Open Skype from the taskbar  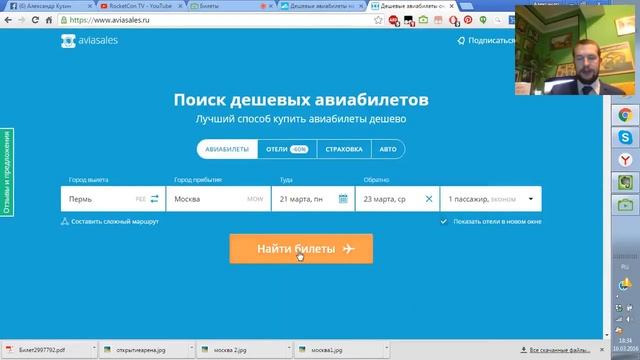point(625,138)
